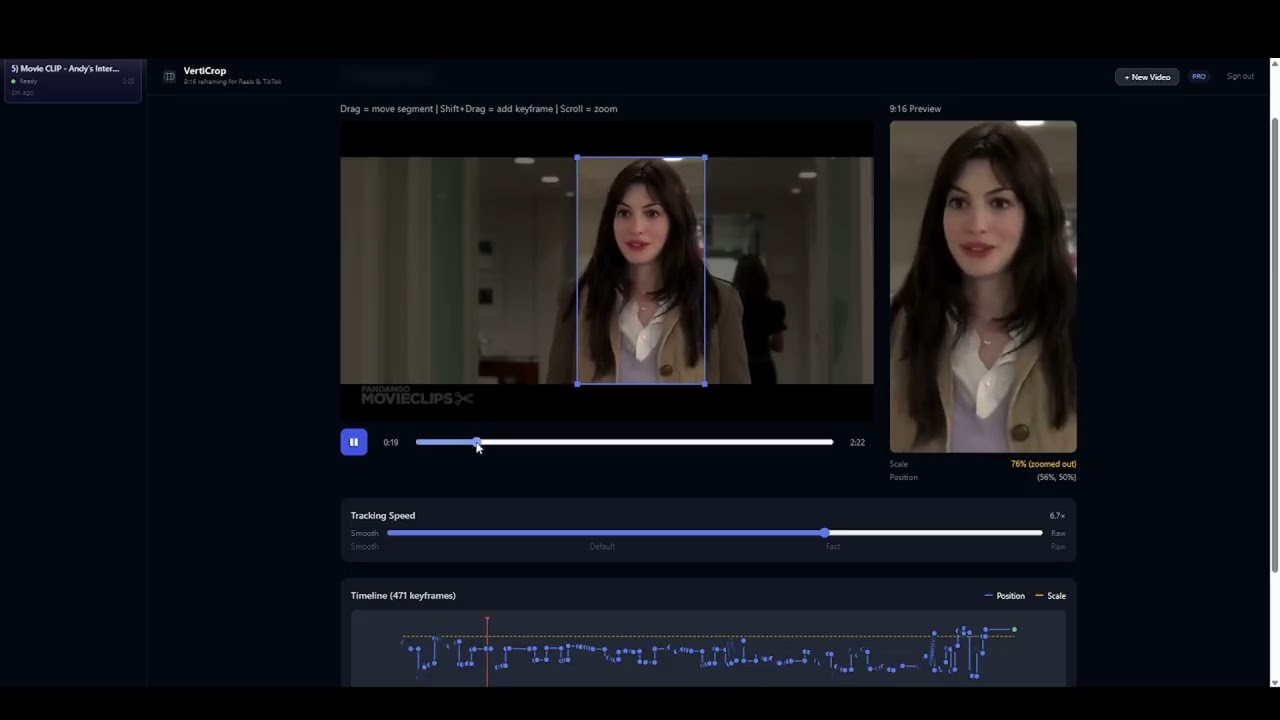Viewport: 1280px width, 720px height.
Task: Click the scrollbar down arrow at bottom right
Action: (1274, 682)
